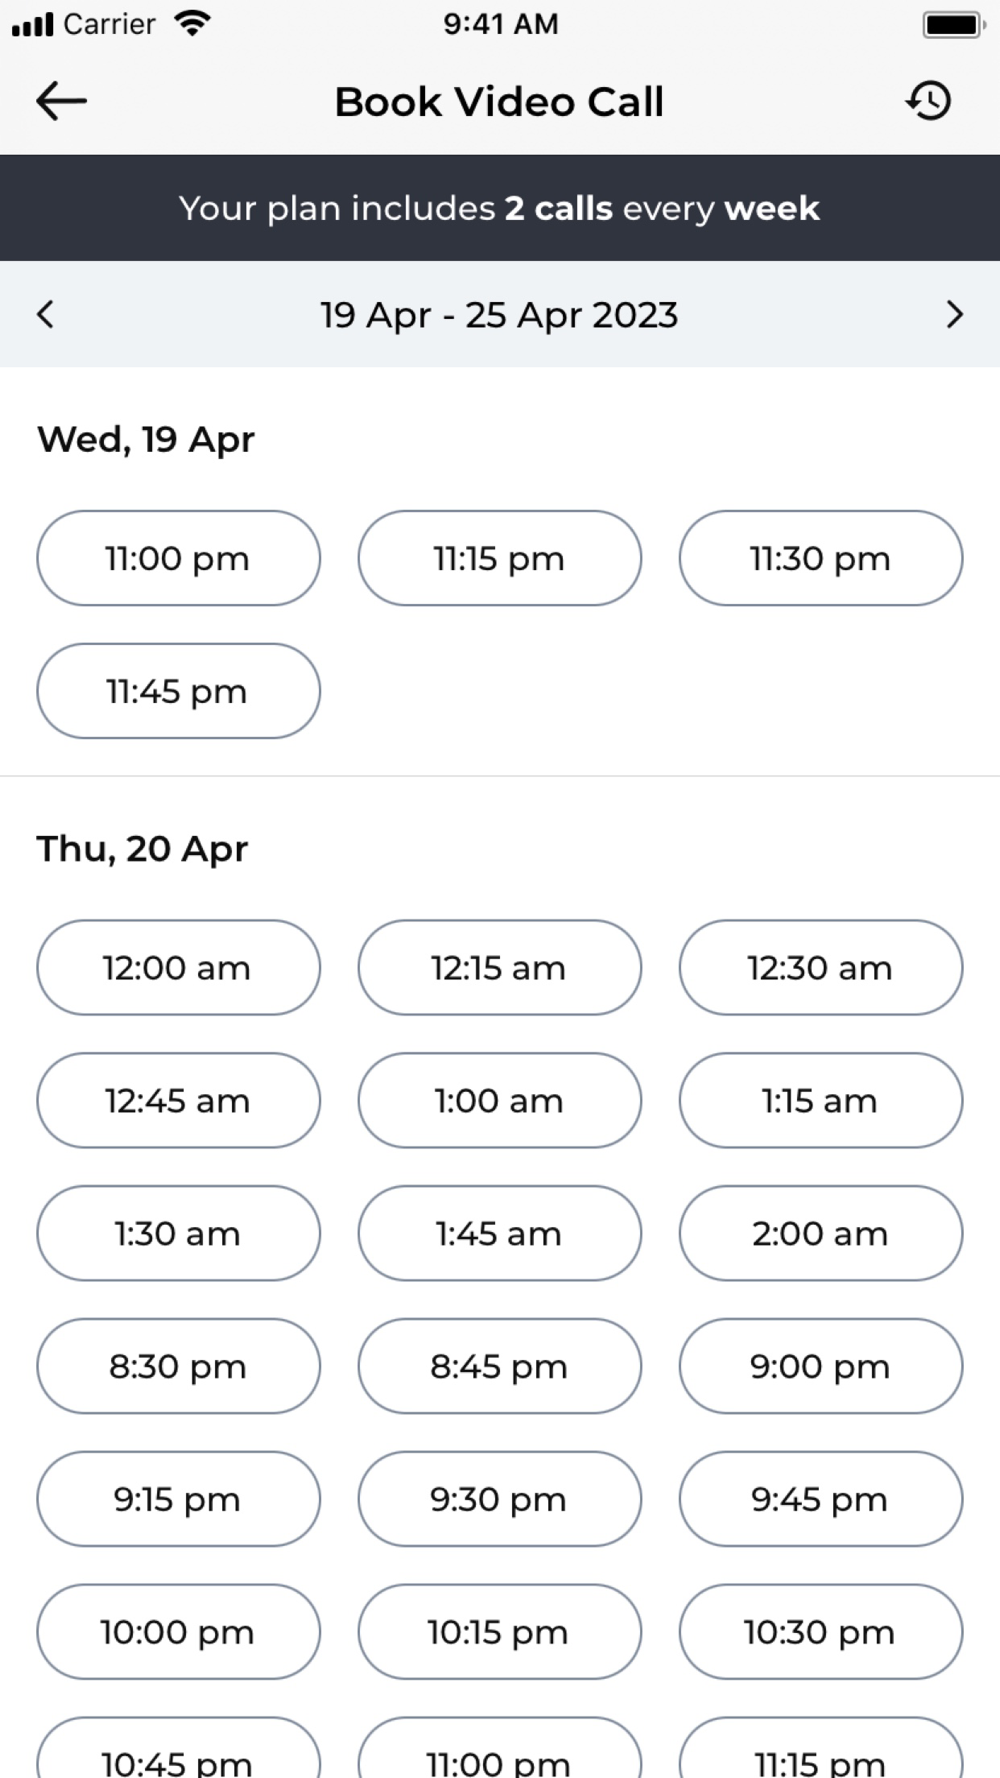
Task: Choose the 8:30 pm time slot
Action: coord(179,1366)
